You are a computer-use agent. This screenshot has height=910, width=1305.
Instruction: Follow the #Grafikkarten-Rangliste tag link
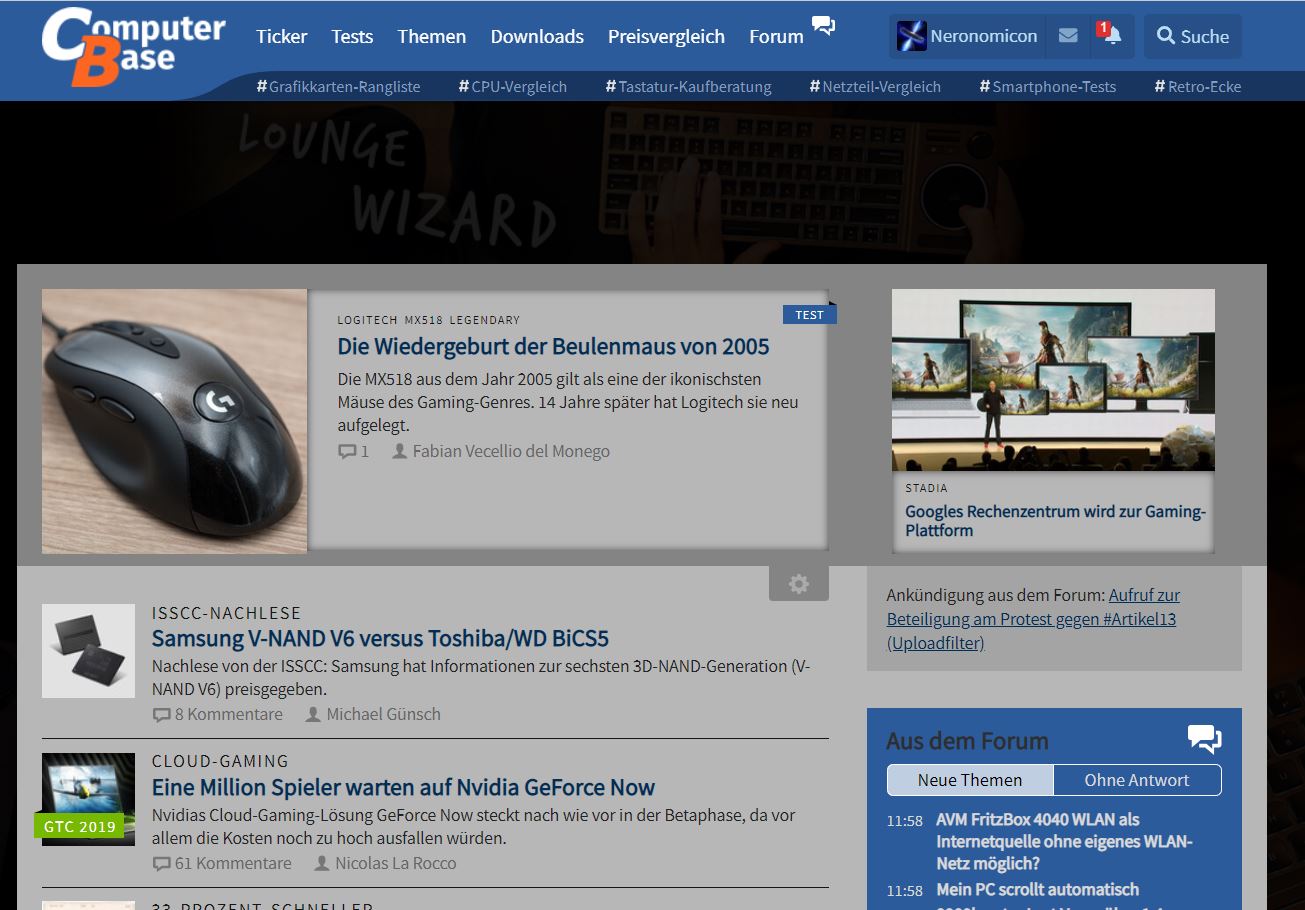pyautogui.click(x=339, y=87)
